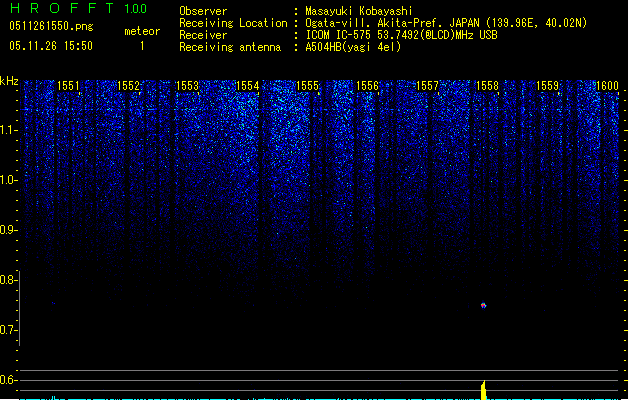Image resolution: width=629 pixels, height=400 pixels.
Task: Click the antenna value A504HB(yagi 4el)
Action: tap(353, 47)
